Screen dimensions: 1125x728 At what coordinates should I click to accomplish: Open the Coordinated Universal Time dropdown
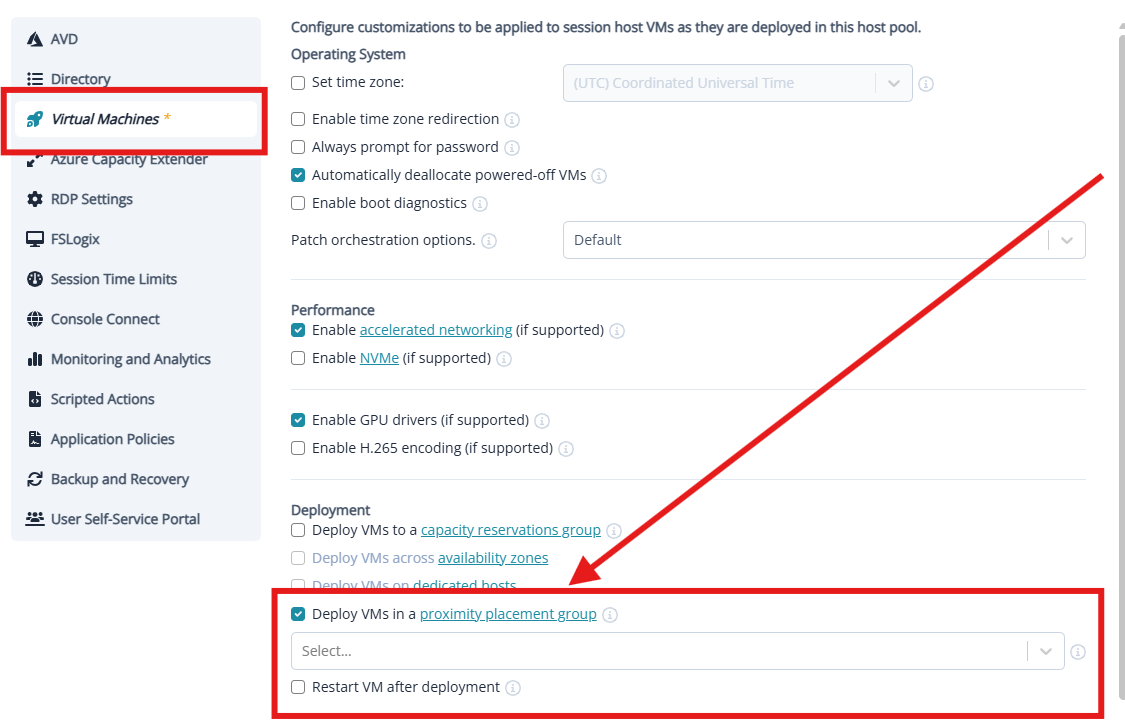click(x=737, y=83)
